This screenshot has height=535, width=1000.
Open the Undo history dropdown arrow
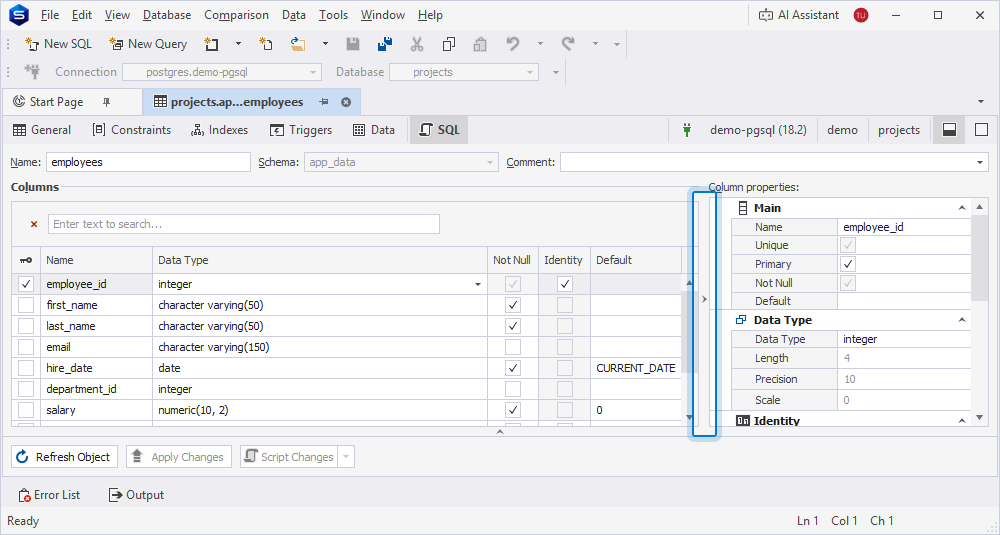540,44
